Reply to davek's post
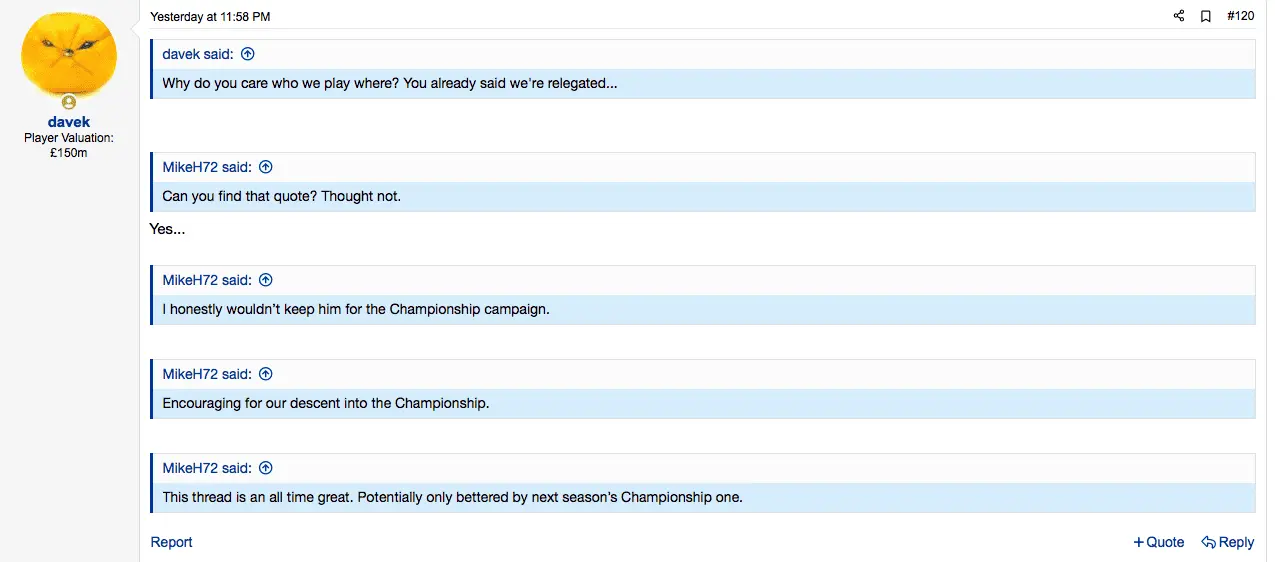 (x=1228, y=542)
